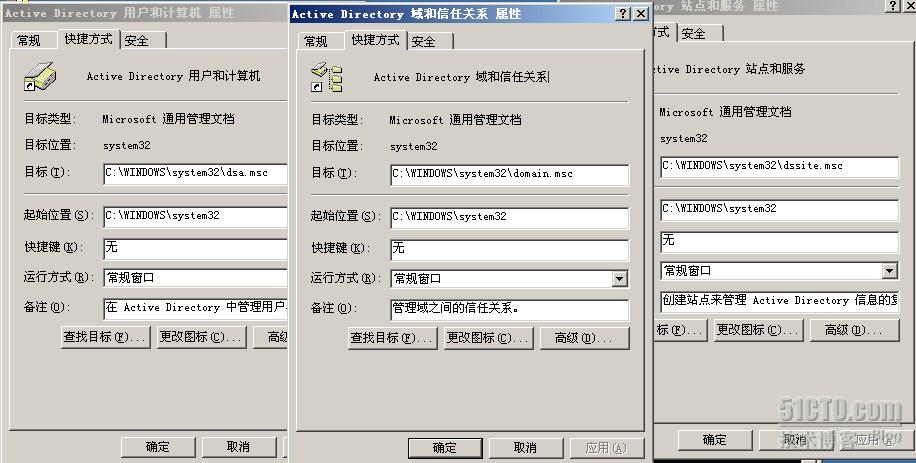The image size is (916, 463).
Task: Click target field containing dssite.msc
Action: 779,166
